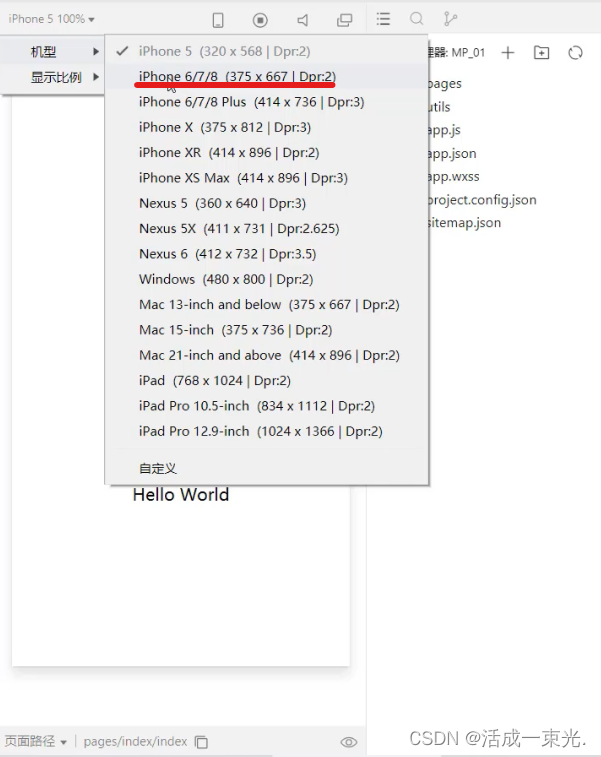Toggle the eye preview icon in status bar

click(x=349, y=742)
